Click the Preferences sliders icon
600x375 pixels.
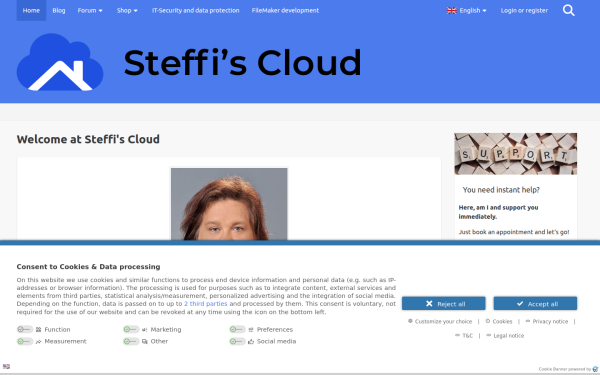pyautogui.click(x=251, y=329)
